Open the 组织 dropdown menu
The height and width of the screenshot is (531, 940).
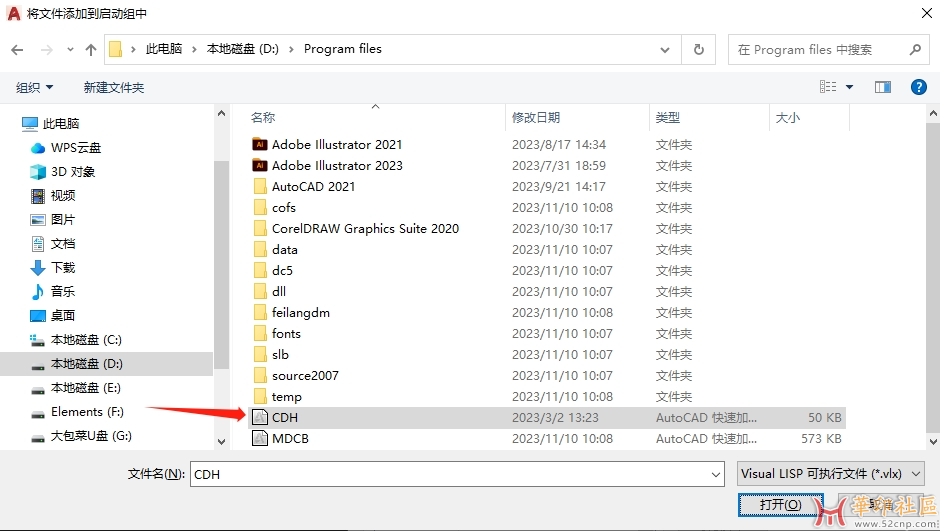(34, 88)
